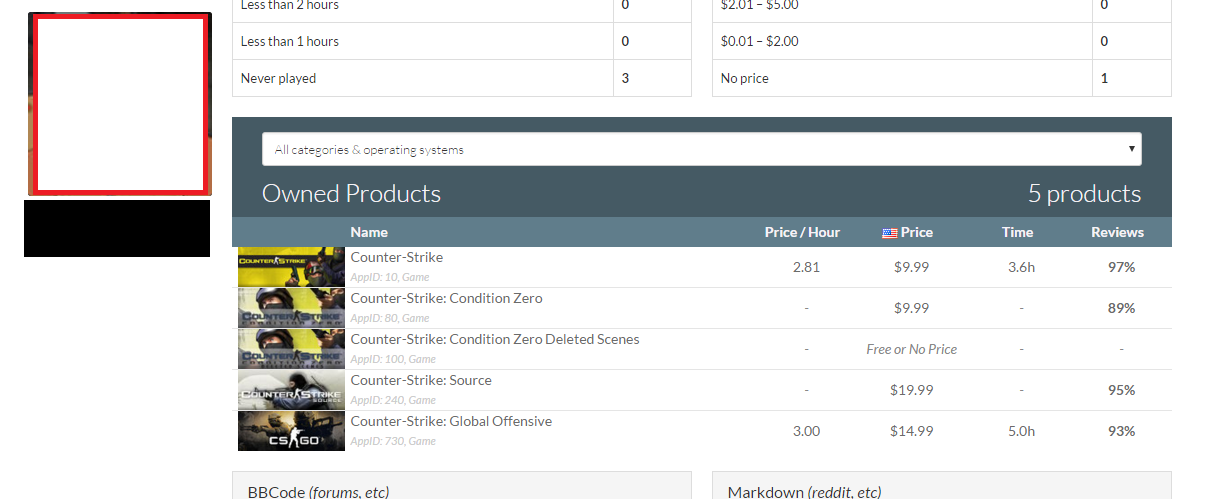
Task: Sort table by Time column
Action: click(x=1017, y=232)
